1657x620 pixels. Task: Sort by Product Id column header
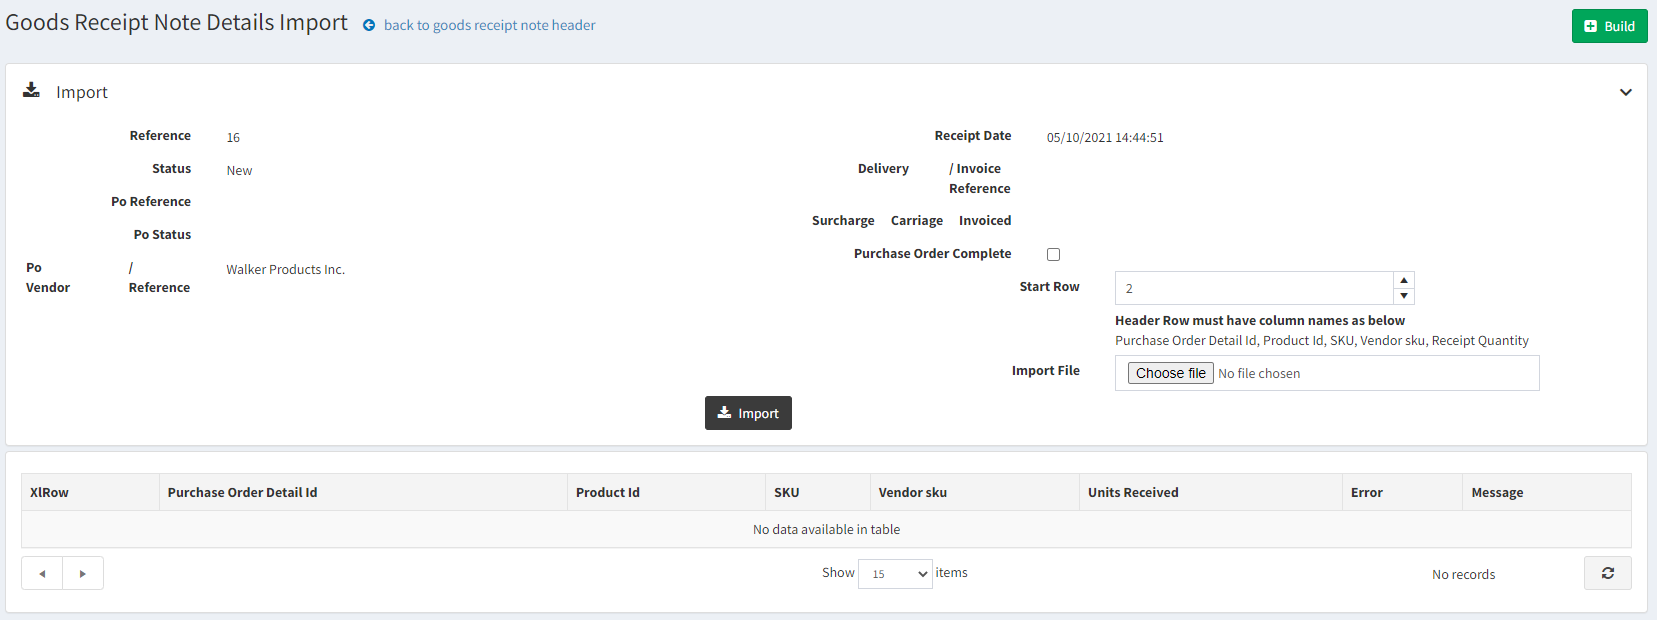tap(607, 492)
